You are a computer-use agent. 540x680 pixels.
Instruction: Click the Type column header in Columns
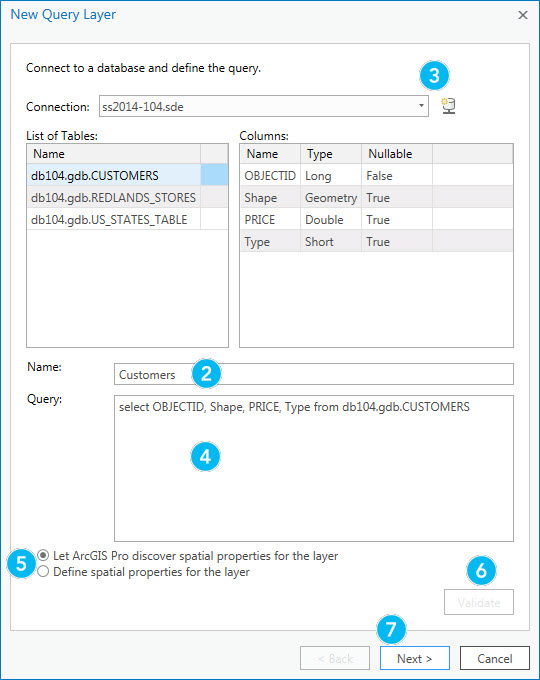(x=331, y=154)
